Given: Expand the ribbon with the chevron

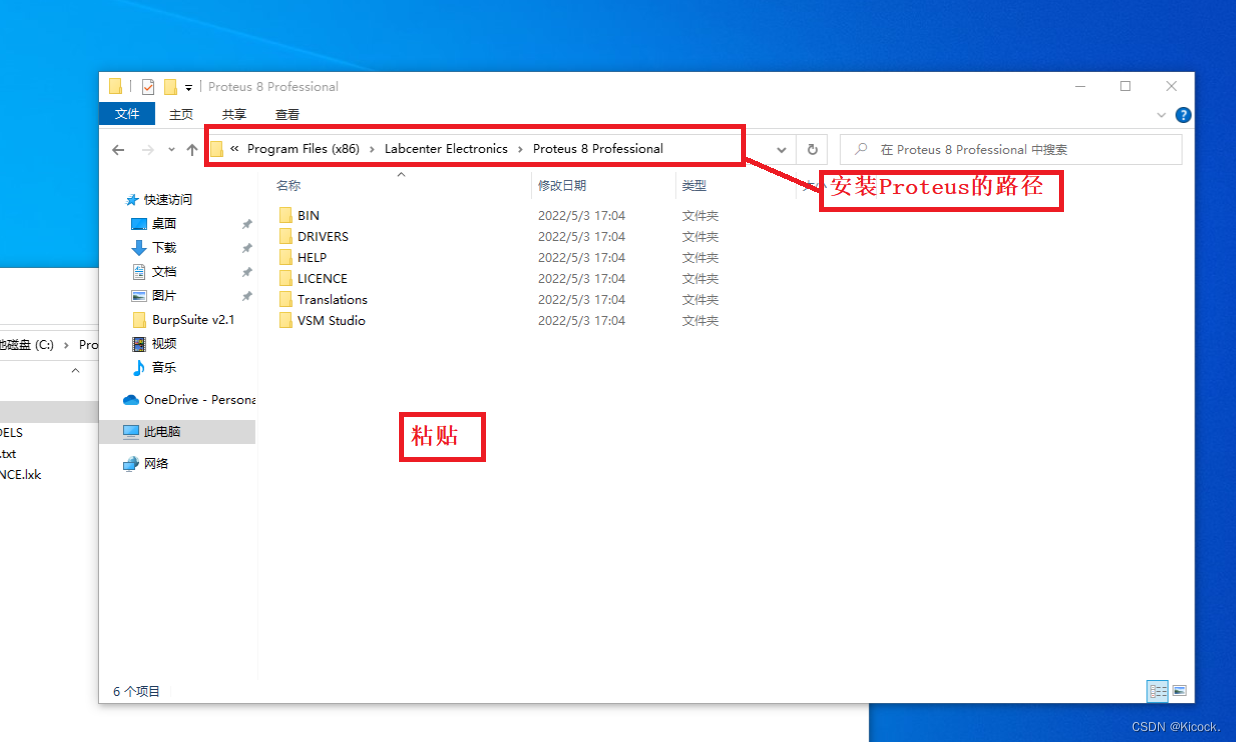Looking at the screenshot, I should pos(1161,115).
